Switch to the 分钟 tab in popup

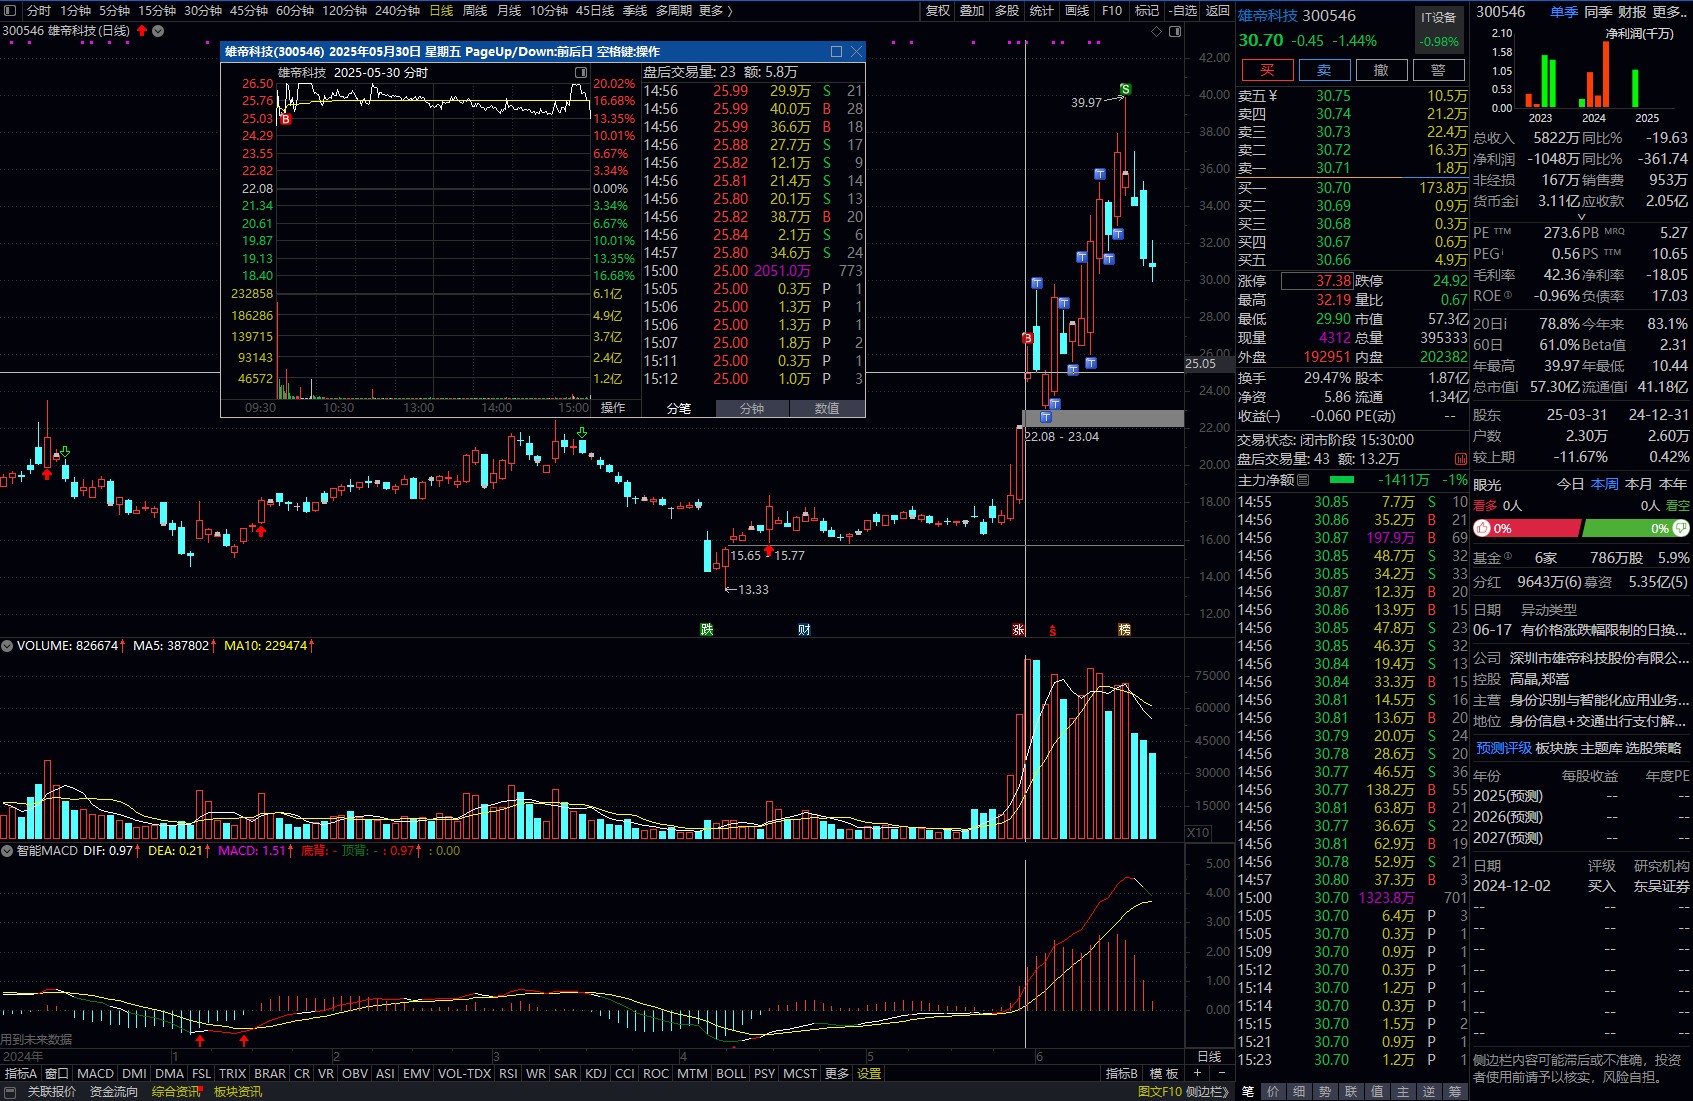[752, 408]
